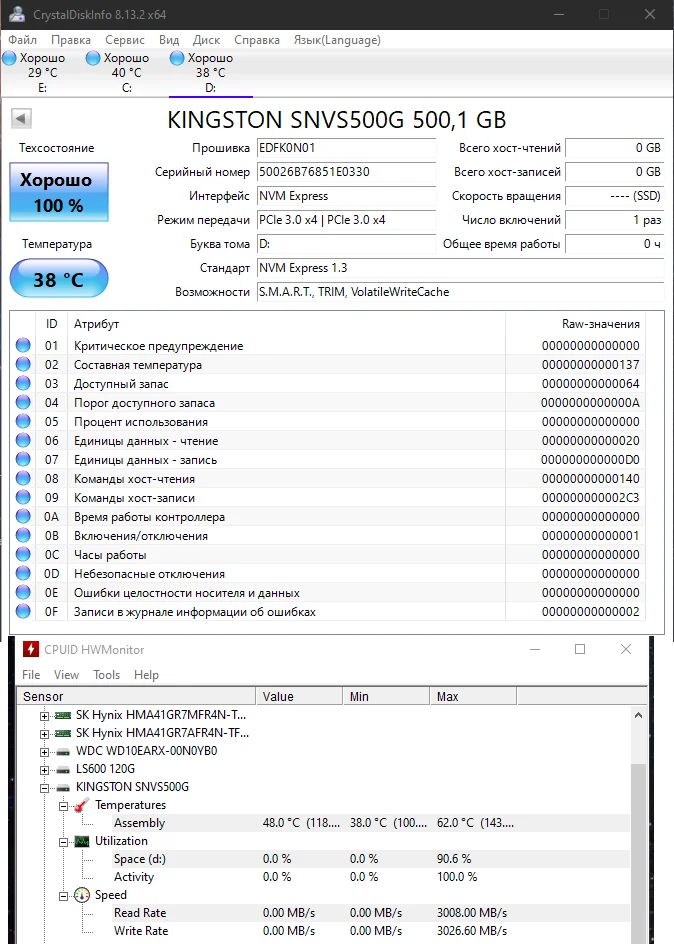Click the Прошивка field EDFK0N01
The height and width of the screenshot is (944, 674).
(x=346, y=148)
